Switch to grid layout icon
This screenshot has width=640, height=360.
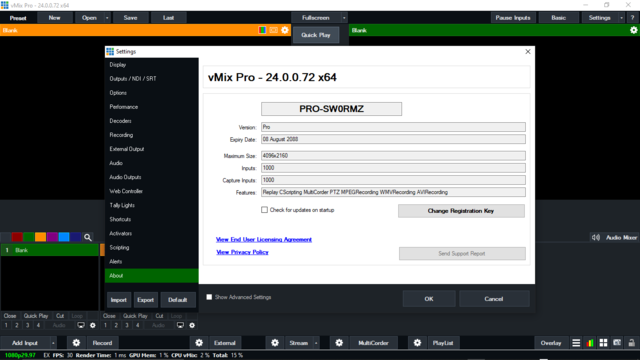tap(603, 343)
